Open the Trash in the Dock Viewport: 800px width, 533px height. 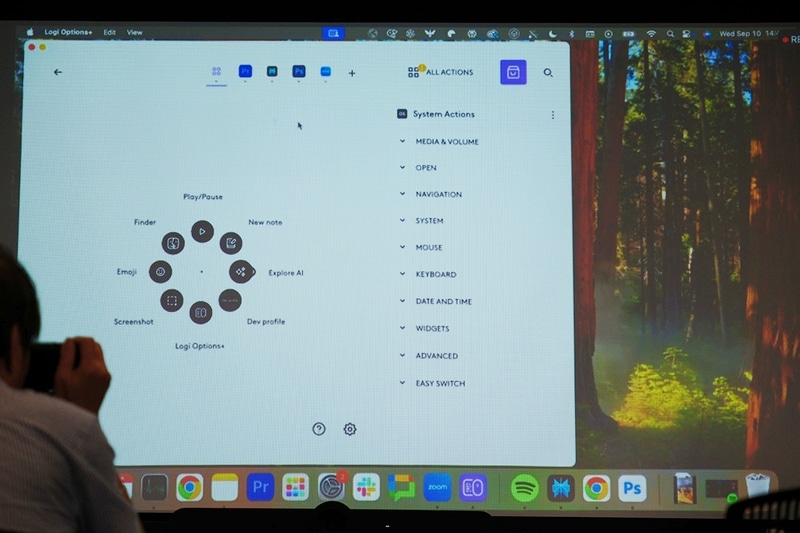(758, 486)
